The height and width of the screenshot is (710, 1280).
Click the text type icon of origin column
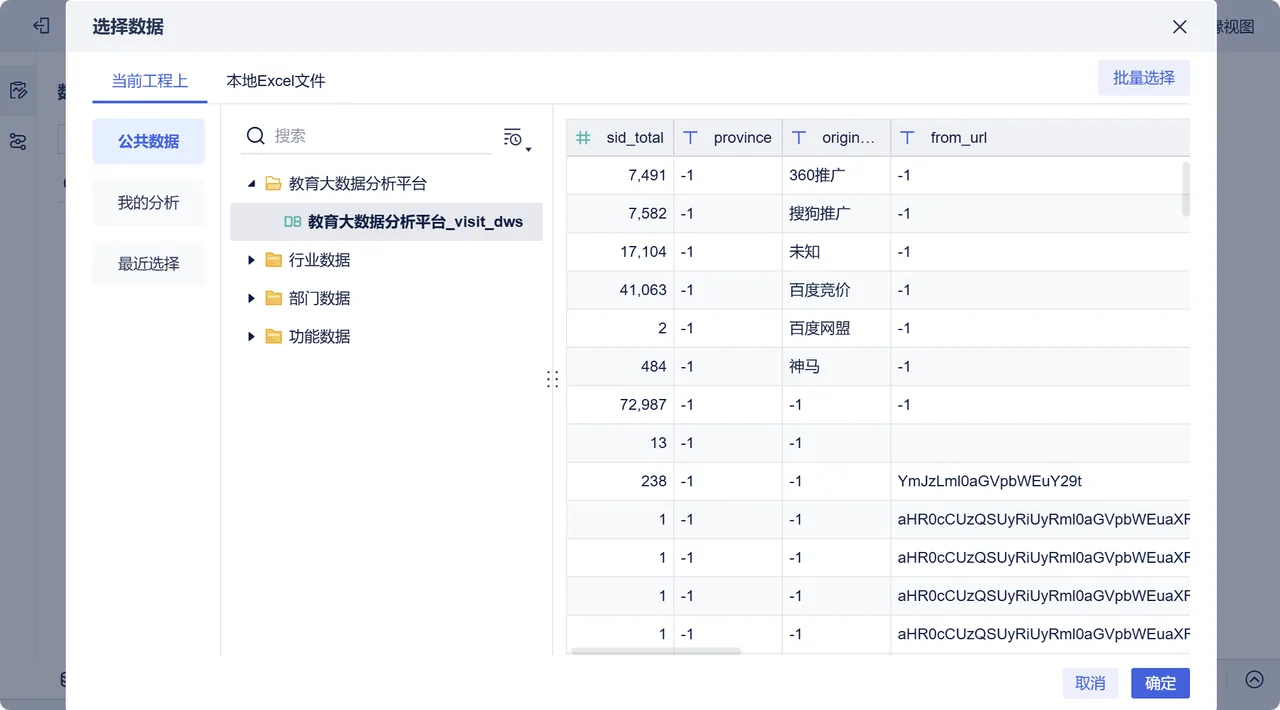coord(799,138)
